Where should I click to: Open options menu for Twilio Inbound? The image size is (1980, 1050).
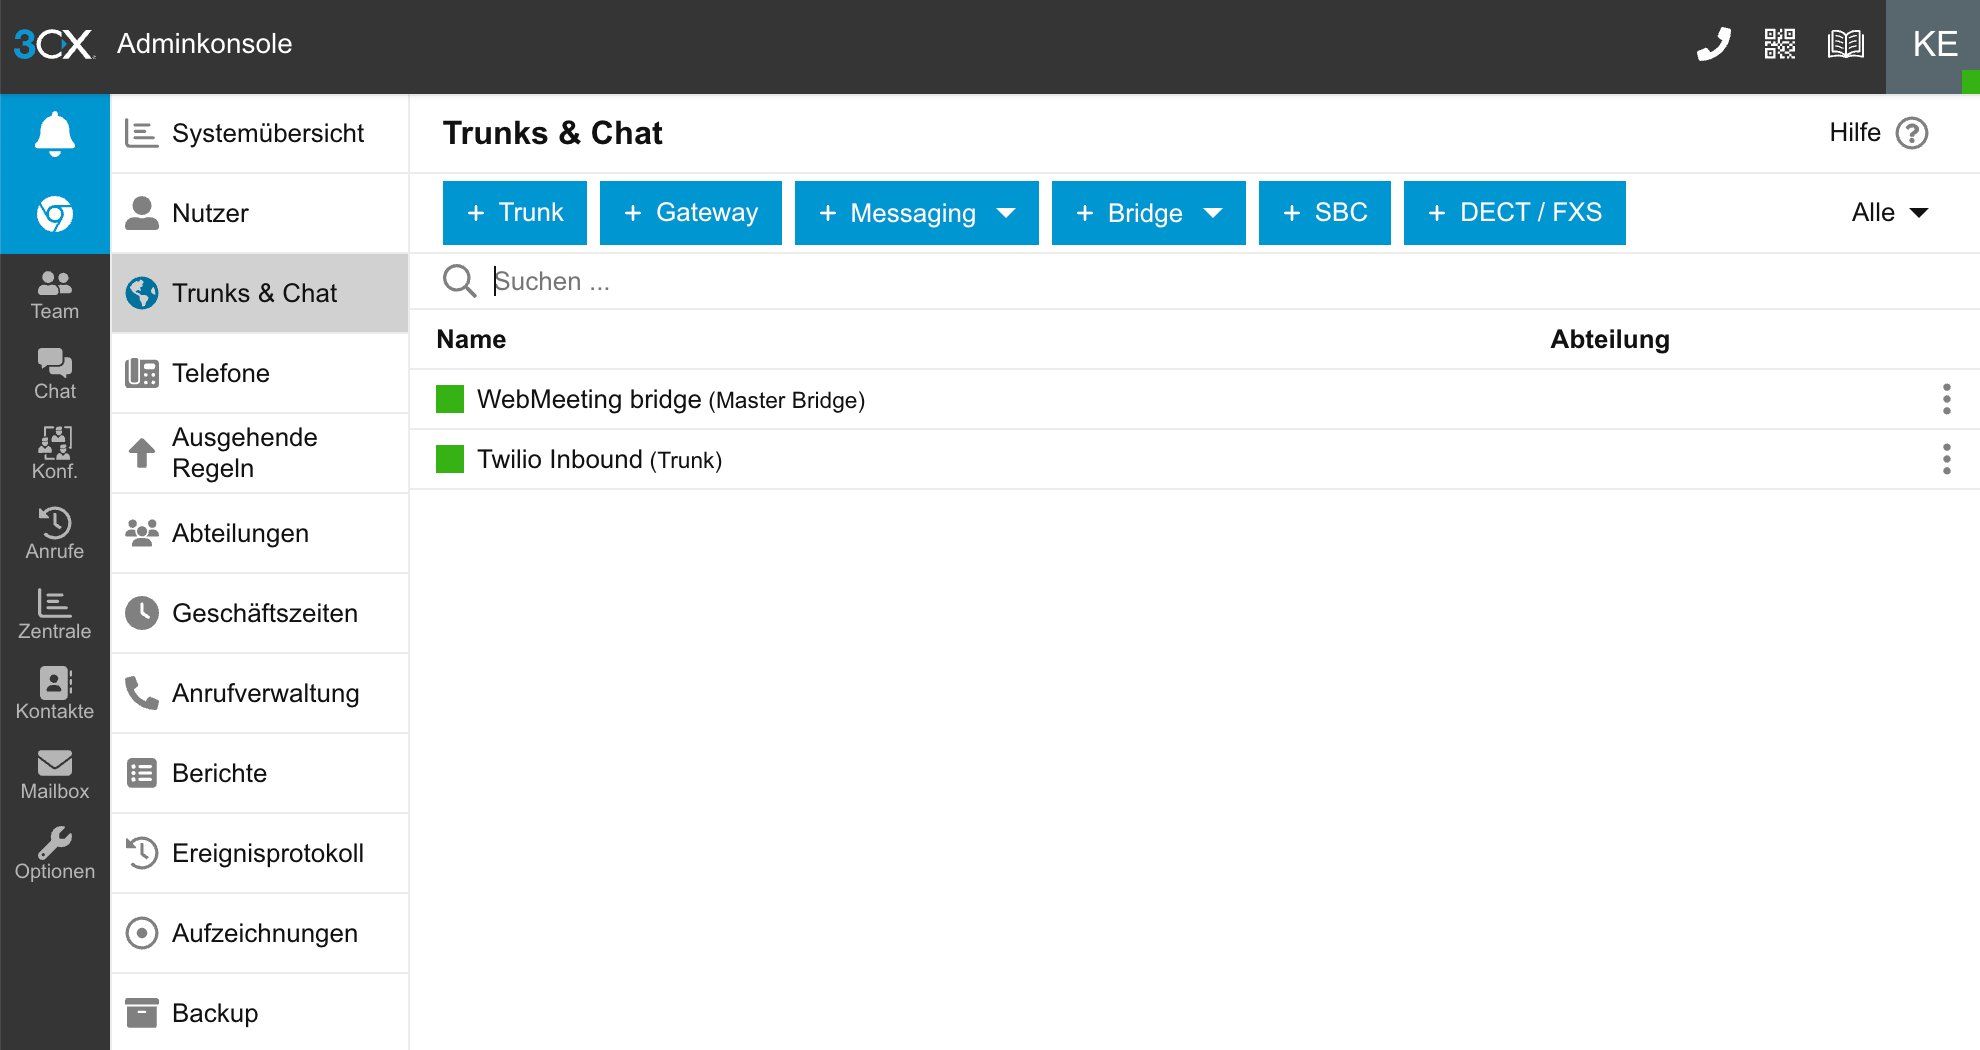[x=1946, y=459]
